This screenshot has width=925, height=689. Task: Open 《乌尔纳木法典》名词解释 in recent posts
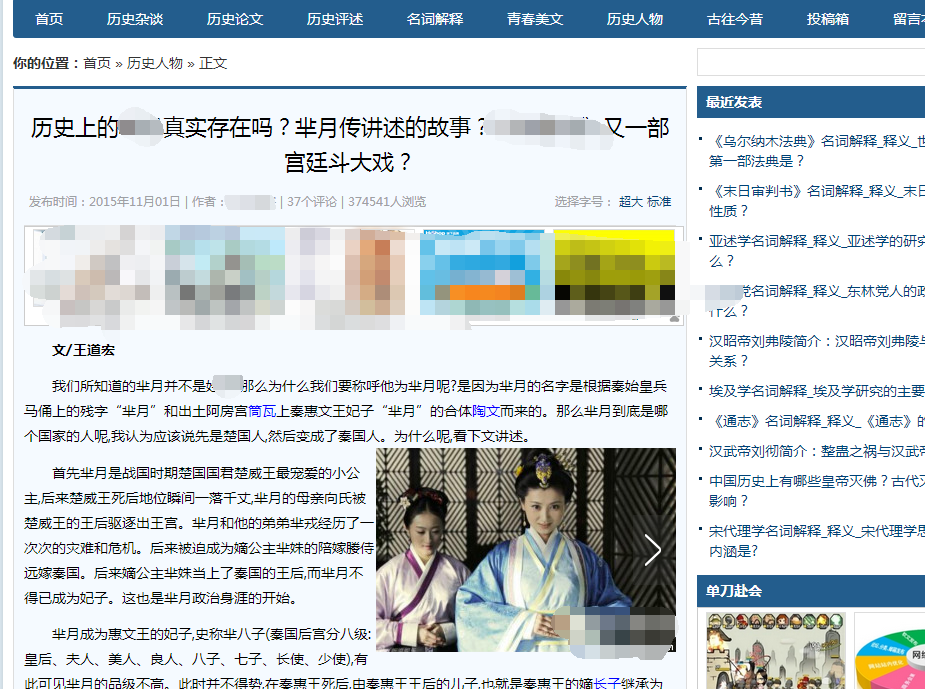(x=816, y=151)
